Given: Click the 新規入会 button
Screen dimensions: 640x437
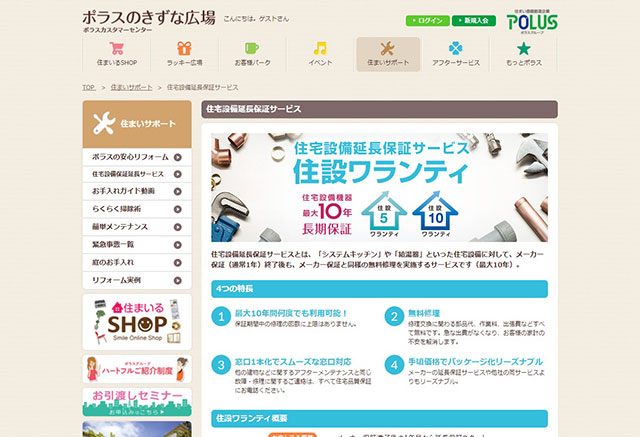Looking at the screenshot, I should (474, 20).
